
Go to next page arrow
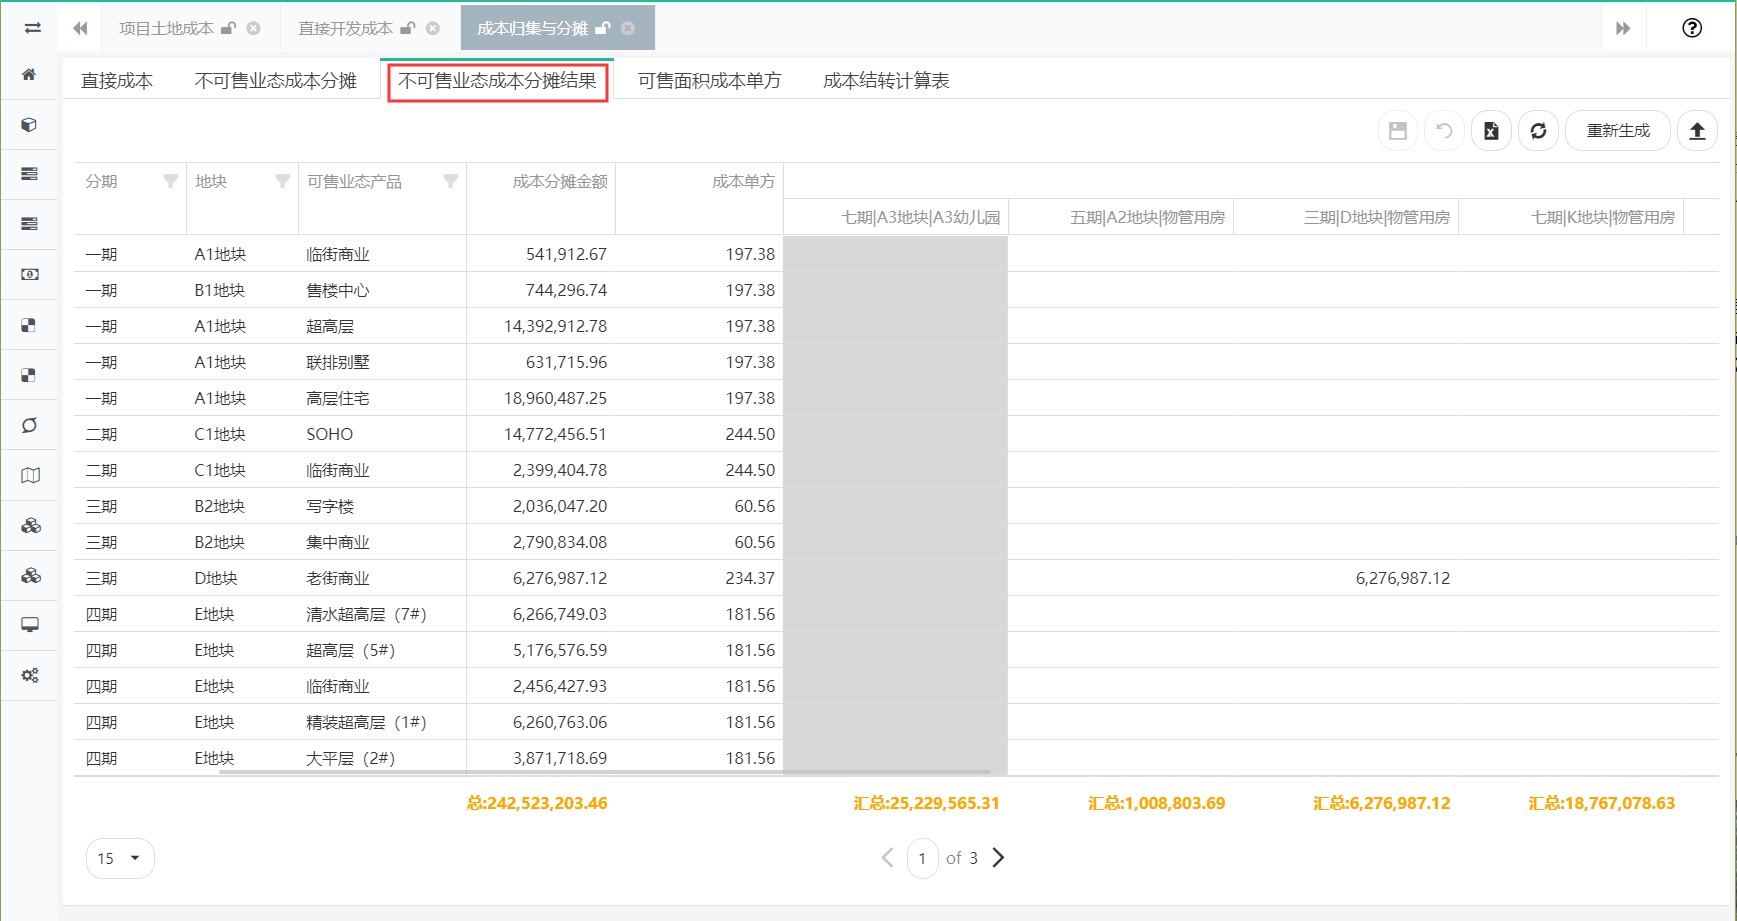(998, 858)
